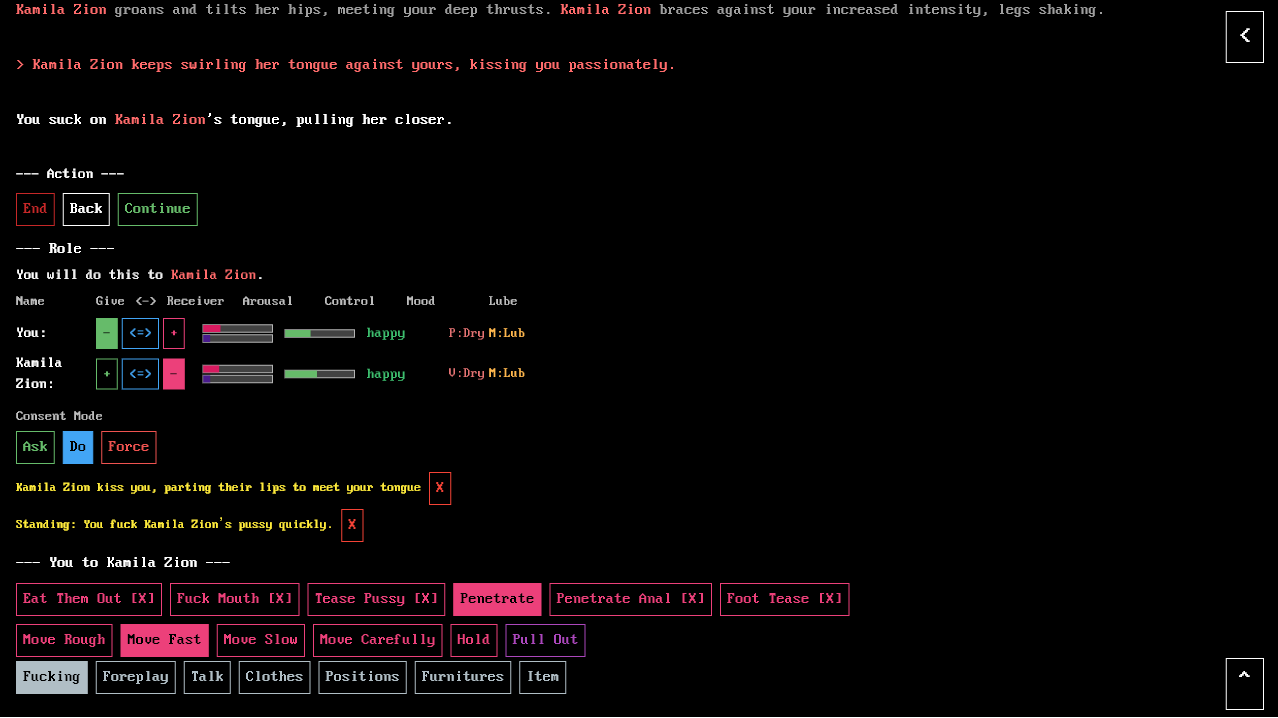The image size is (1278, 718).
Task: Select the first highlighted category tab left of Foreplay
Action: click(52, 677)
